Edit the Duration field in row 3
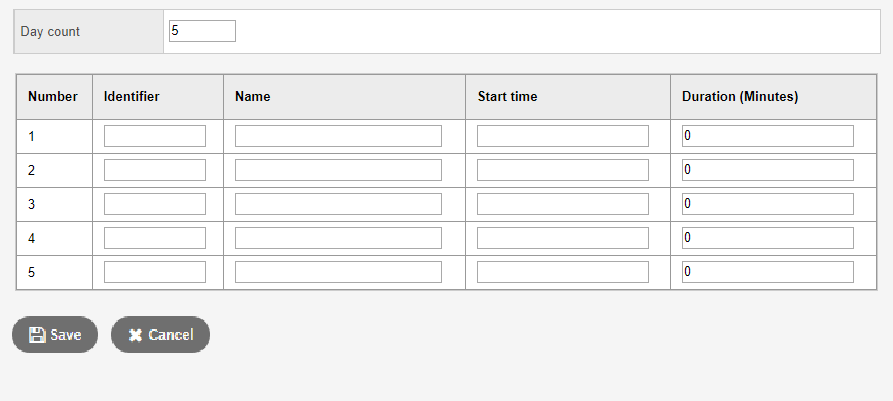This screenshot has height=401, width=893. pos(767,204)
